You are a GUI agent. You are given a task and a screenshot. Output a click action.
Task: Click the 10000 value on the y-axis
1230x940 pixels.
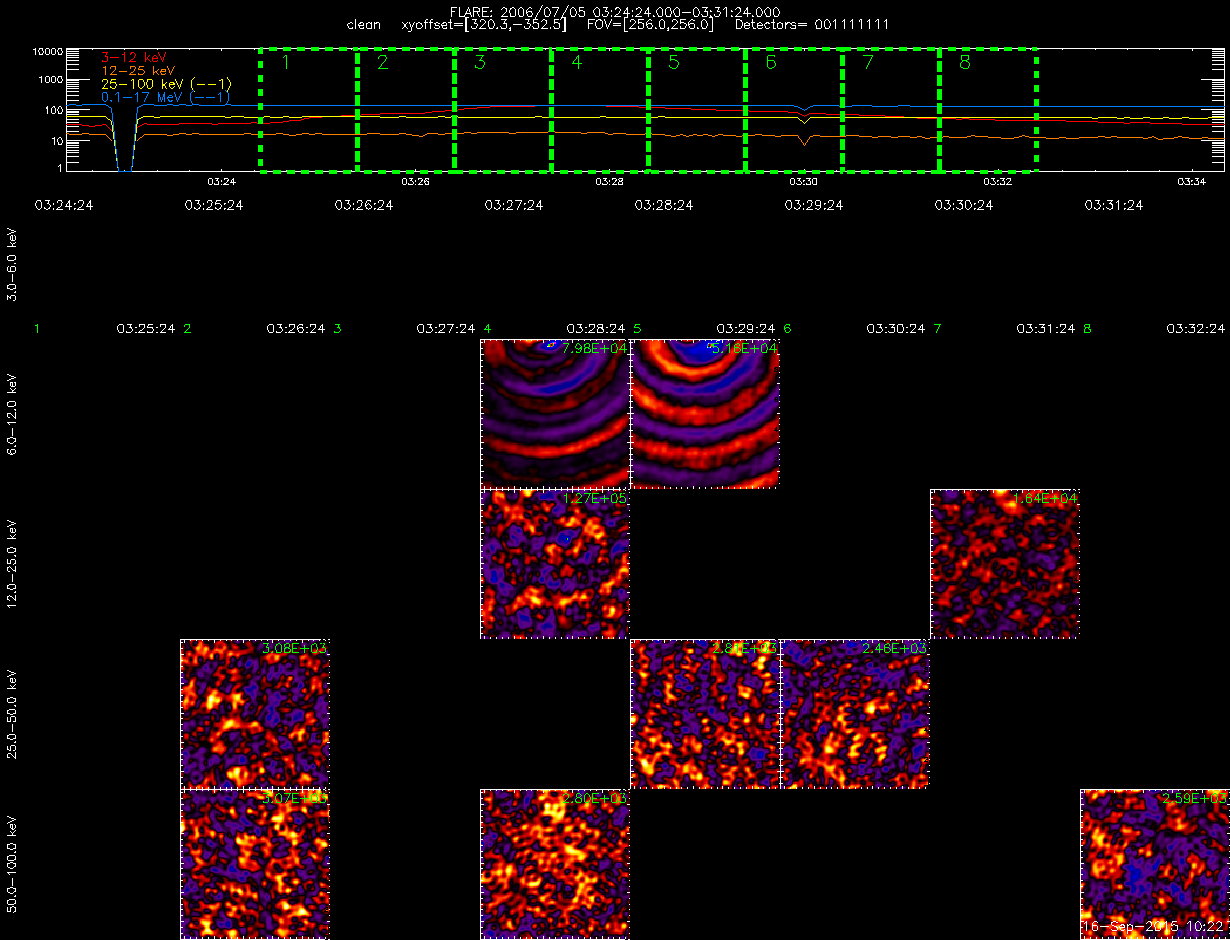(x=47, y=50)
